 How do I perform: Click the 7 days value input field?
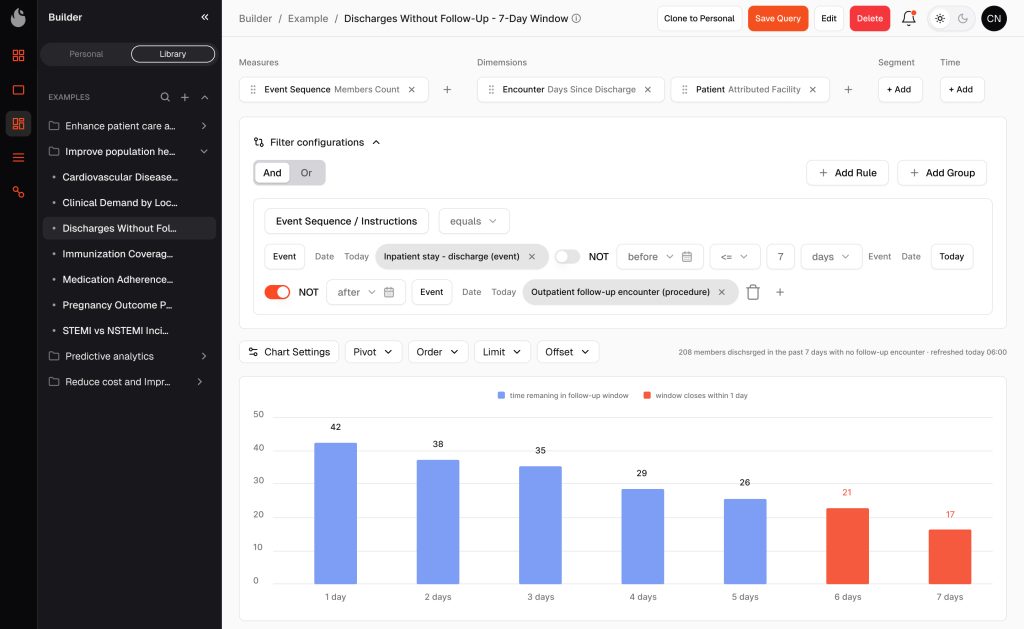tap(780, 257)
